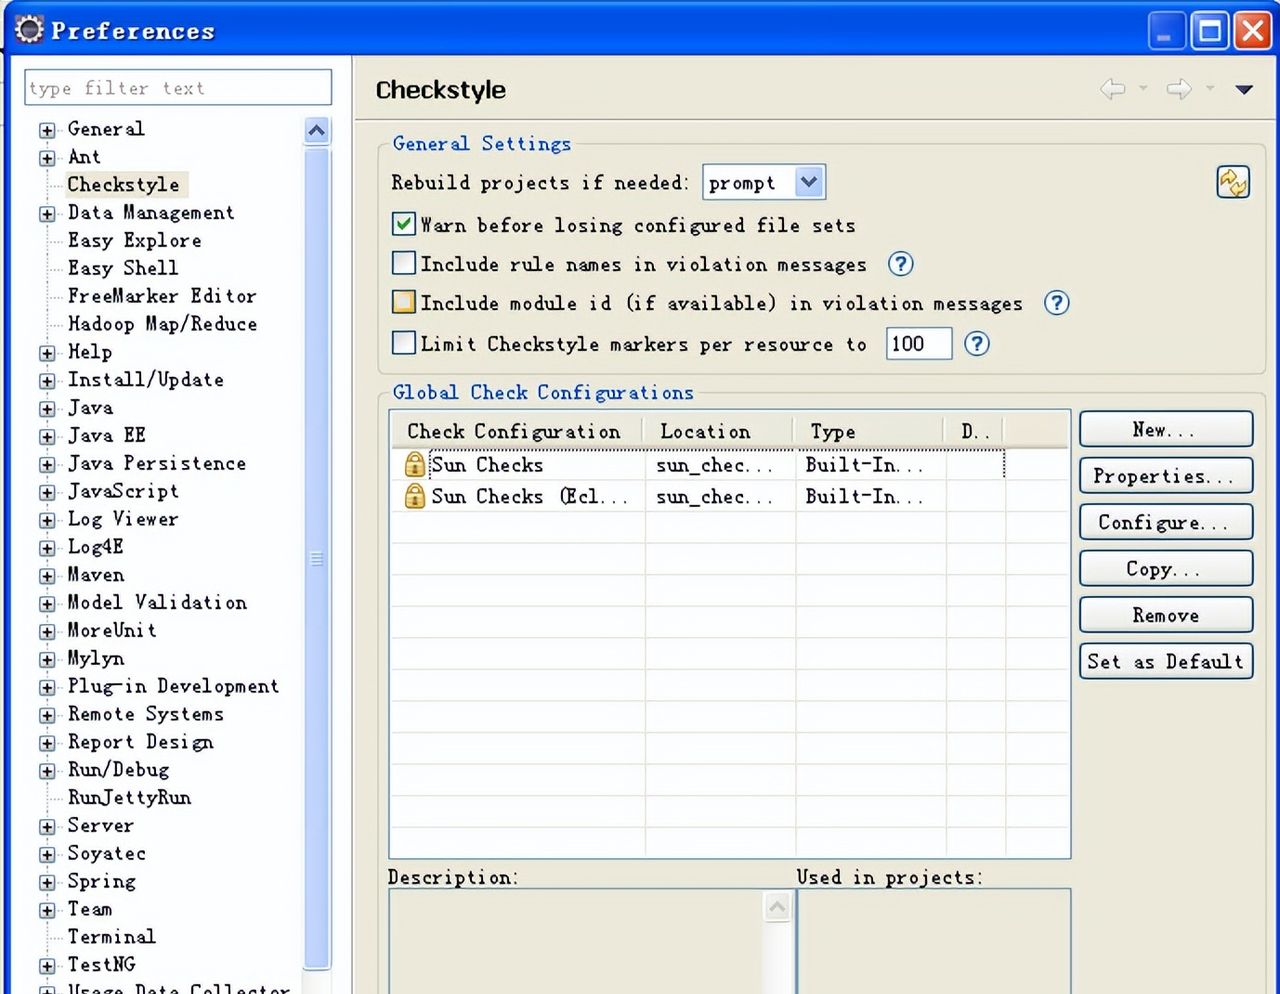Viewport: 1280px width, 994px height.
Task: Select FreeMarker Editor preferences
Action: 162,296
